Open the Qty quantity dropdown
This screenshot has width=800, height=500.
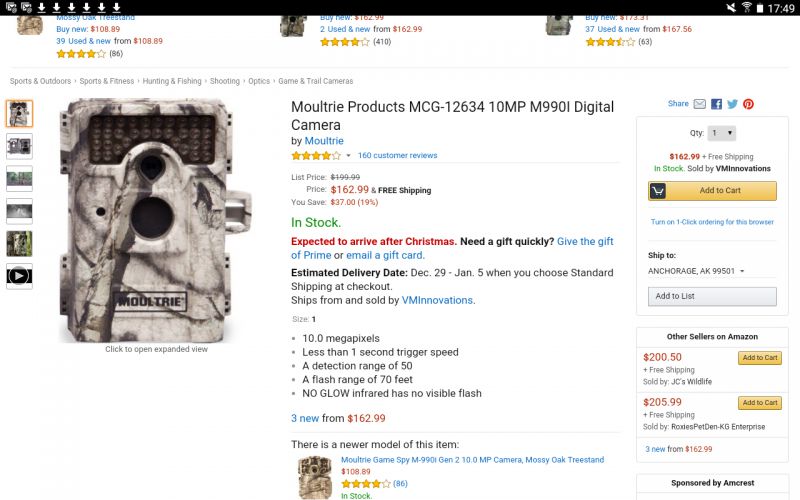pyautogui.click(x=722, y=133)
